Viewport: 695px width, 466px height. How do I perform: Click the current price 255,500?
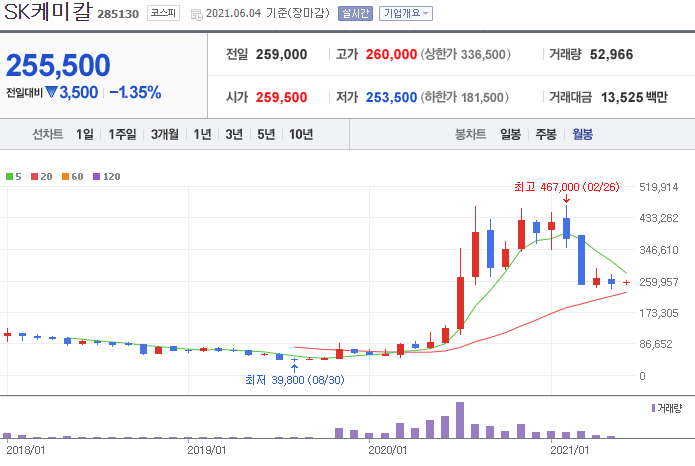click(58, 65)
